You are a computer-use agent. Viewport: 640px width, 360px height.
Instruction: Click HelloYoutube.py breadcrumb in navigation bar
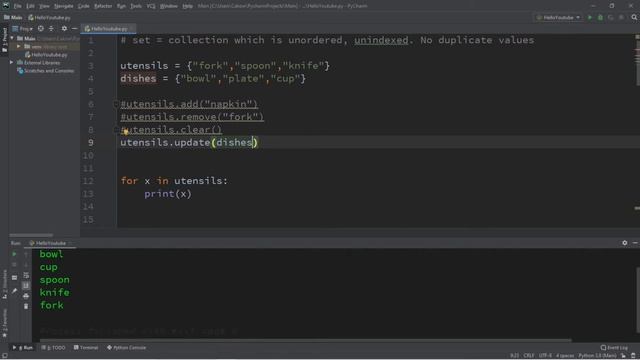pyautogui.click(x=49, y=18)
